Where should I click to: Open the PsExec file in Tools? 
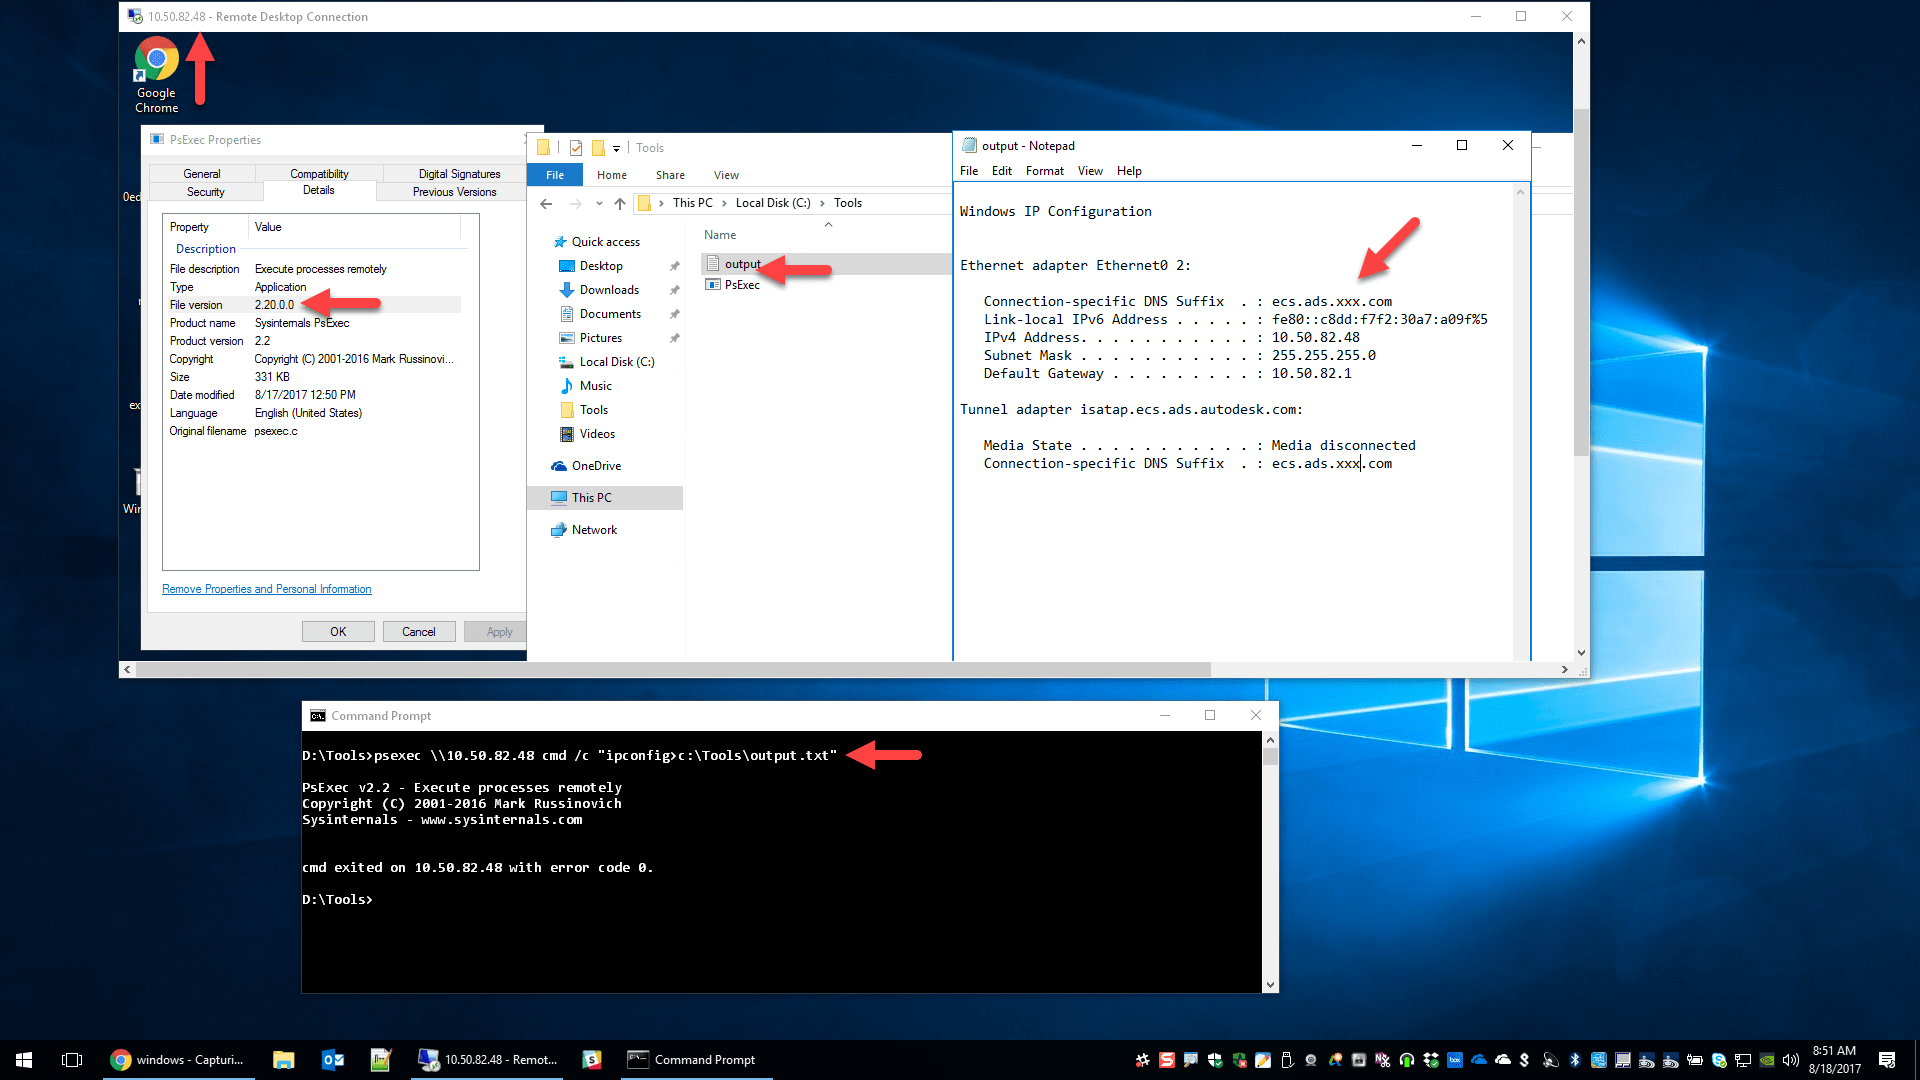742,285
